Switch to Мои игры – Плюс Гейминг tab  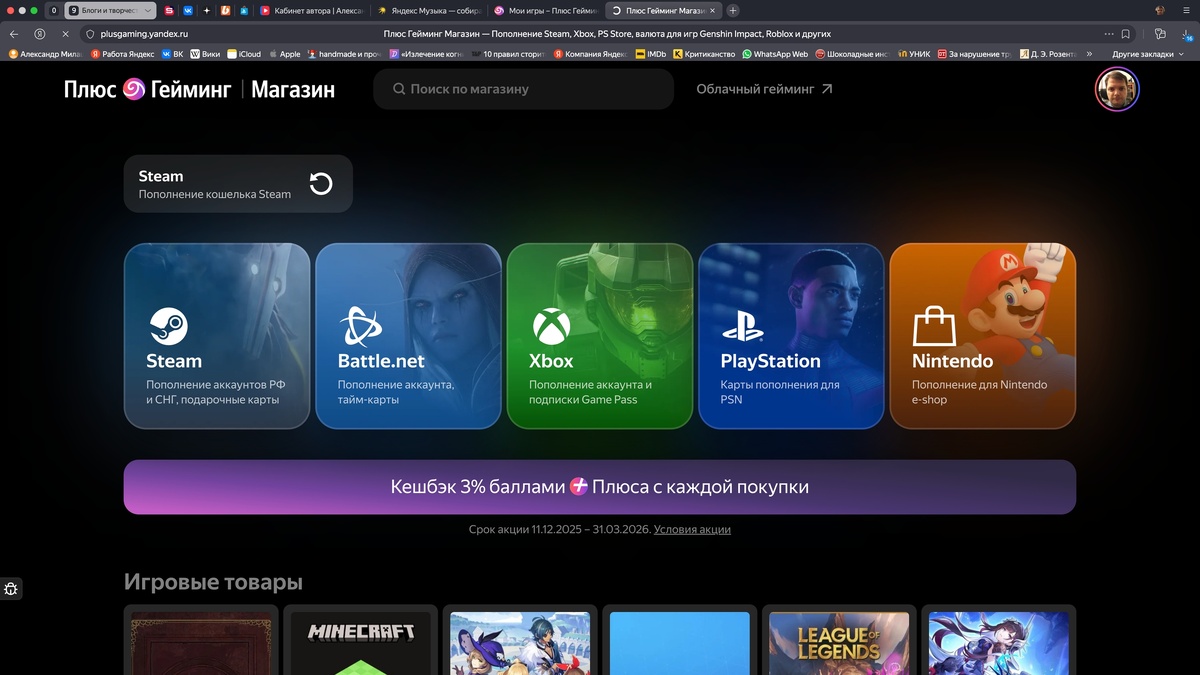545,10
